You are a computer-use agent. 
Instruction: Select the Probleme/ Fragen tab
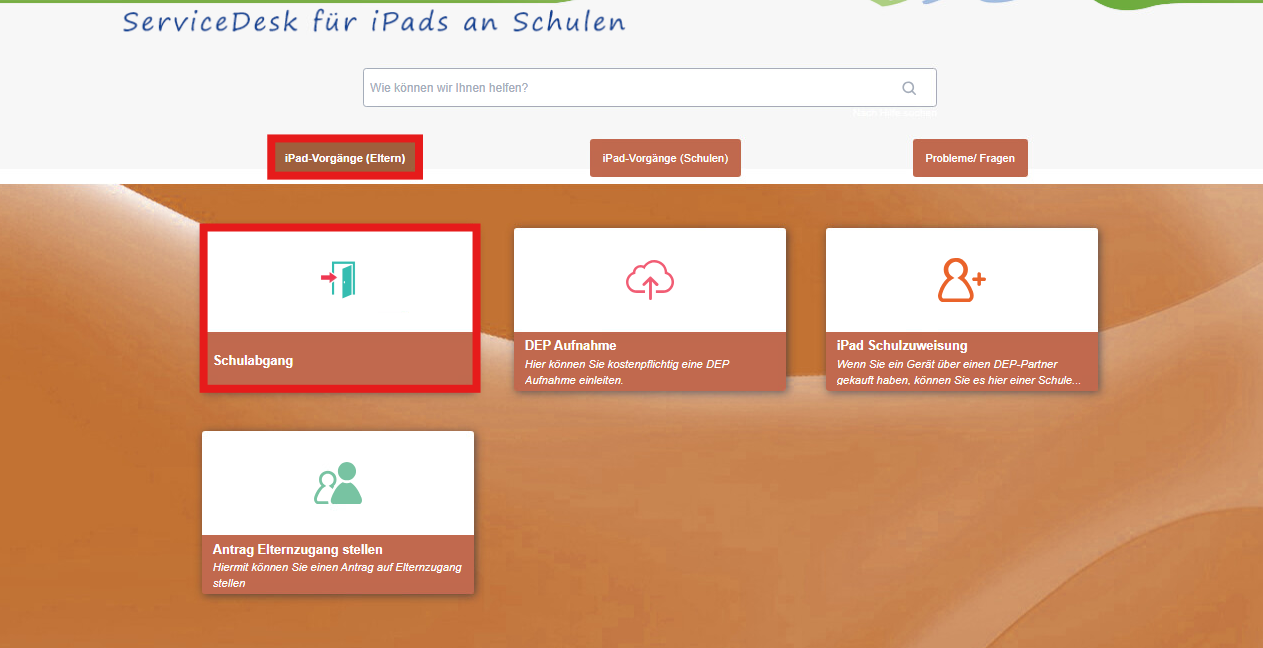(970, 158)
